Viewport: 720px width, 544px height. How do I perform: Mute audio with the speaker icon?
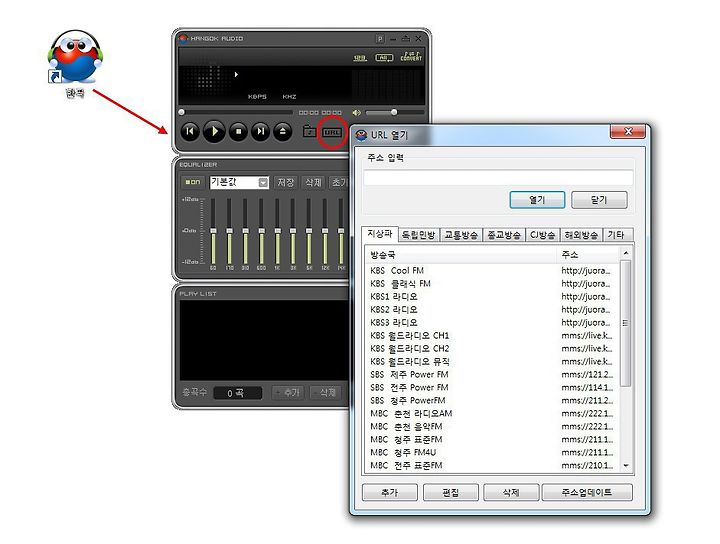[x=356, y=112]
